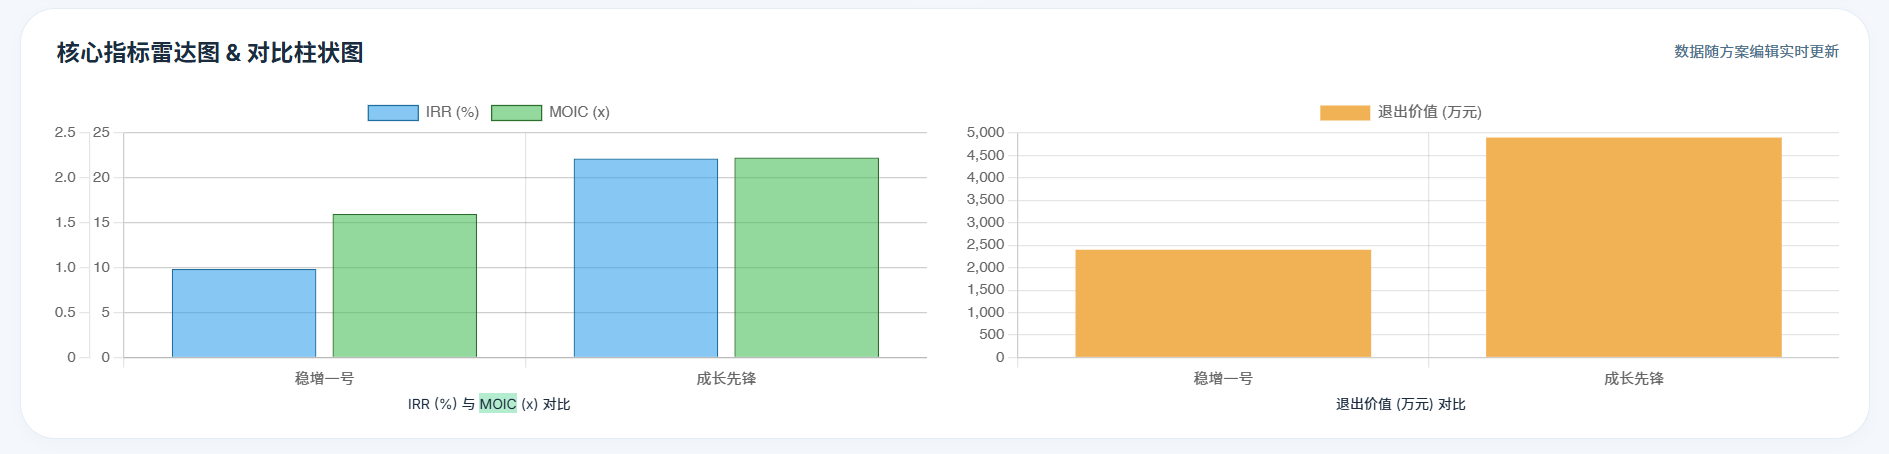Click 成长先锋 label under the right chart
This screenshot has height=454, width=1889.
coord(1634,379)
